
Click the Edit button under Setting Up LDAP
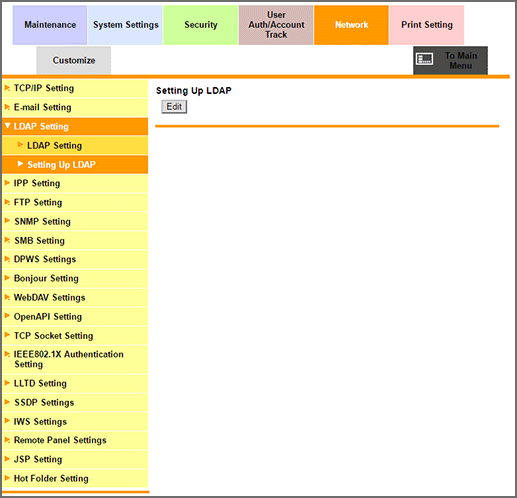tap(174, 107)
